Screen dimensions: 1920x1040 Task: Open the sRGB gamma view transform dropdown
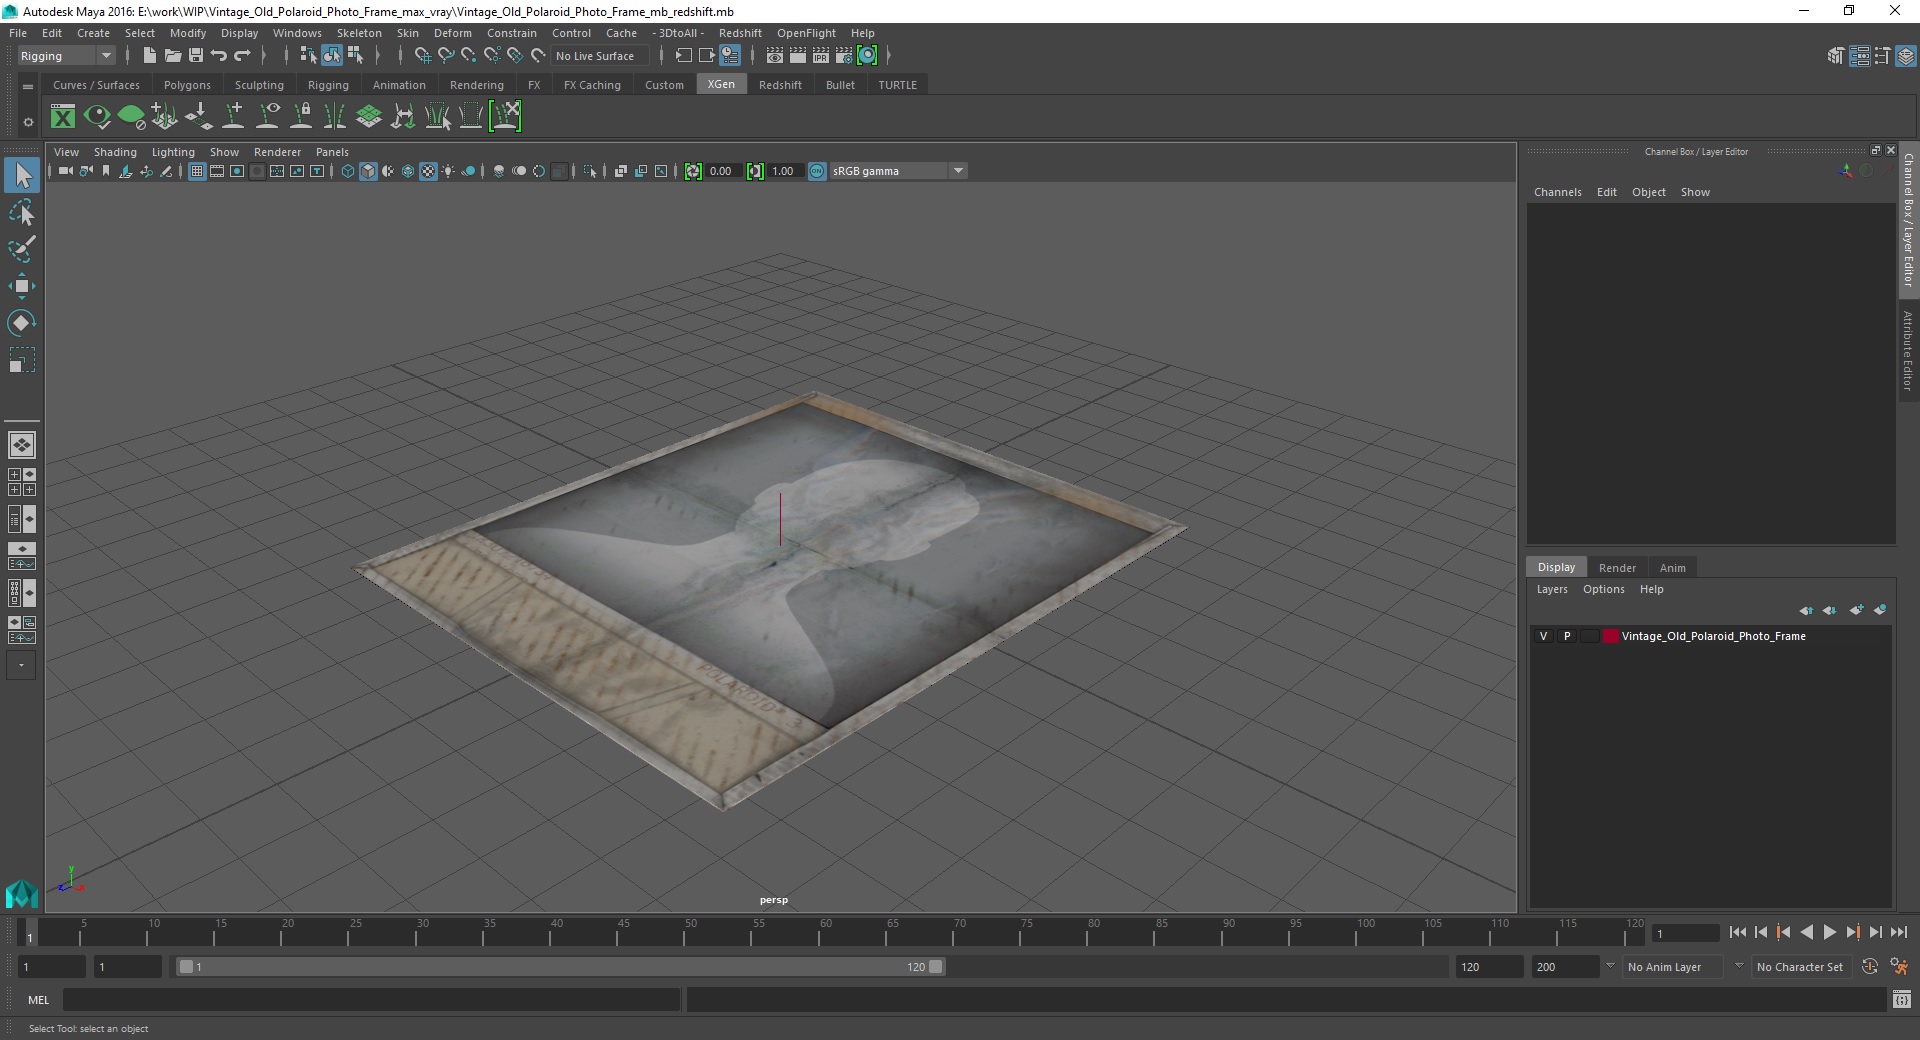click(898, 171)
